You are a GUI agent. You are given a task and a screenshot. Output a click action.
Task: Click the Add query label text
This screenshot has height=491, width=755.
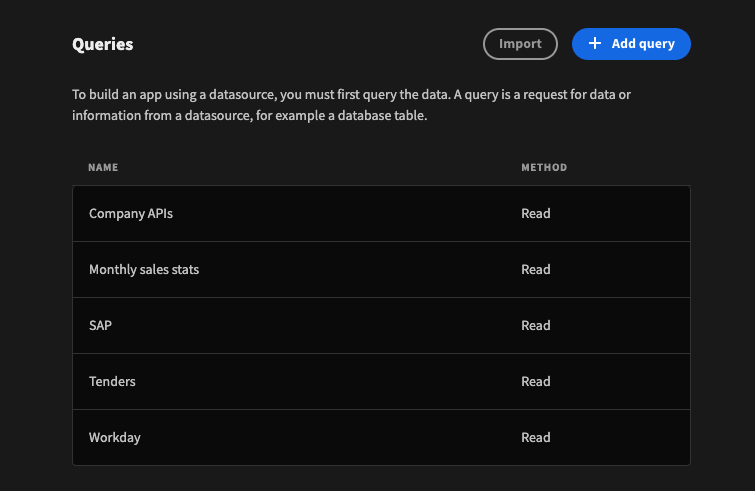tap(643, 44)
